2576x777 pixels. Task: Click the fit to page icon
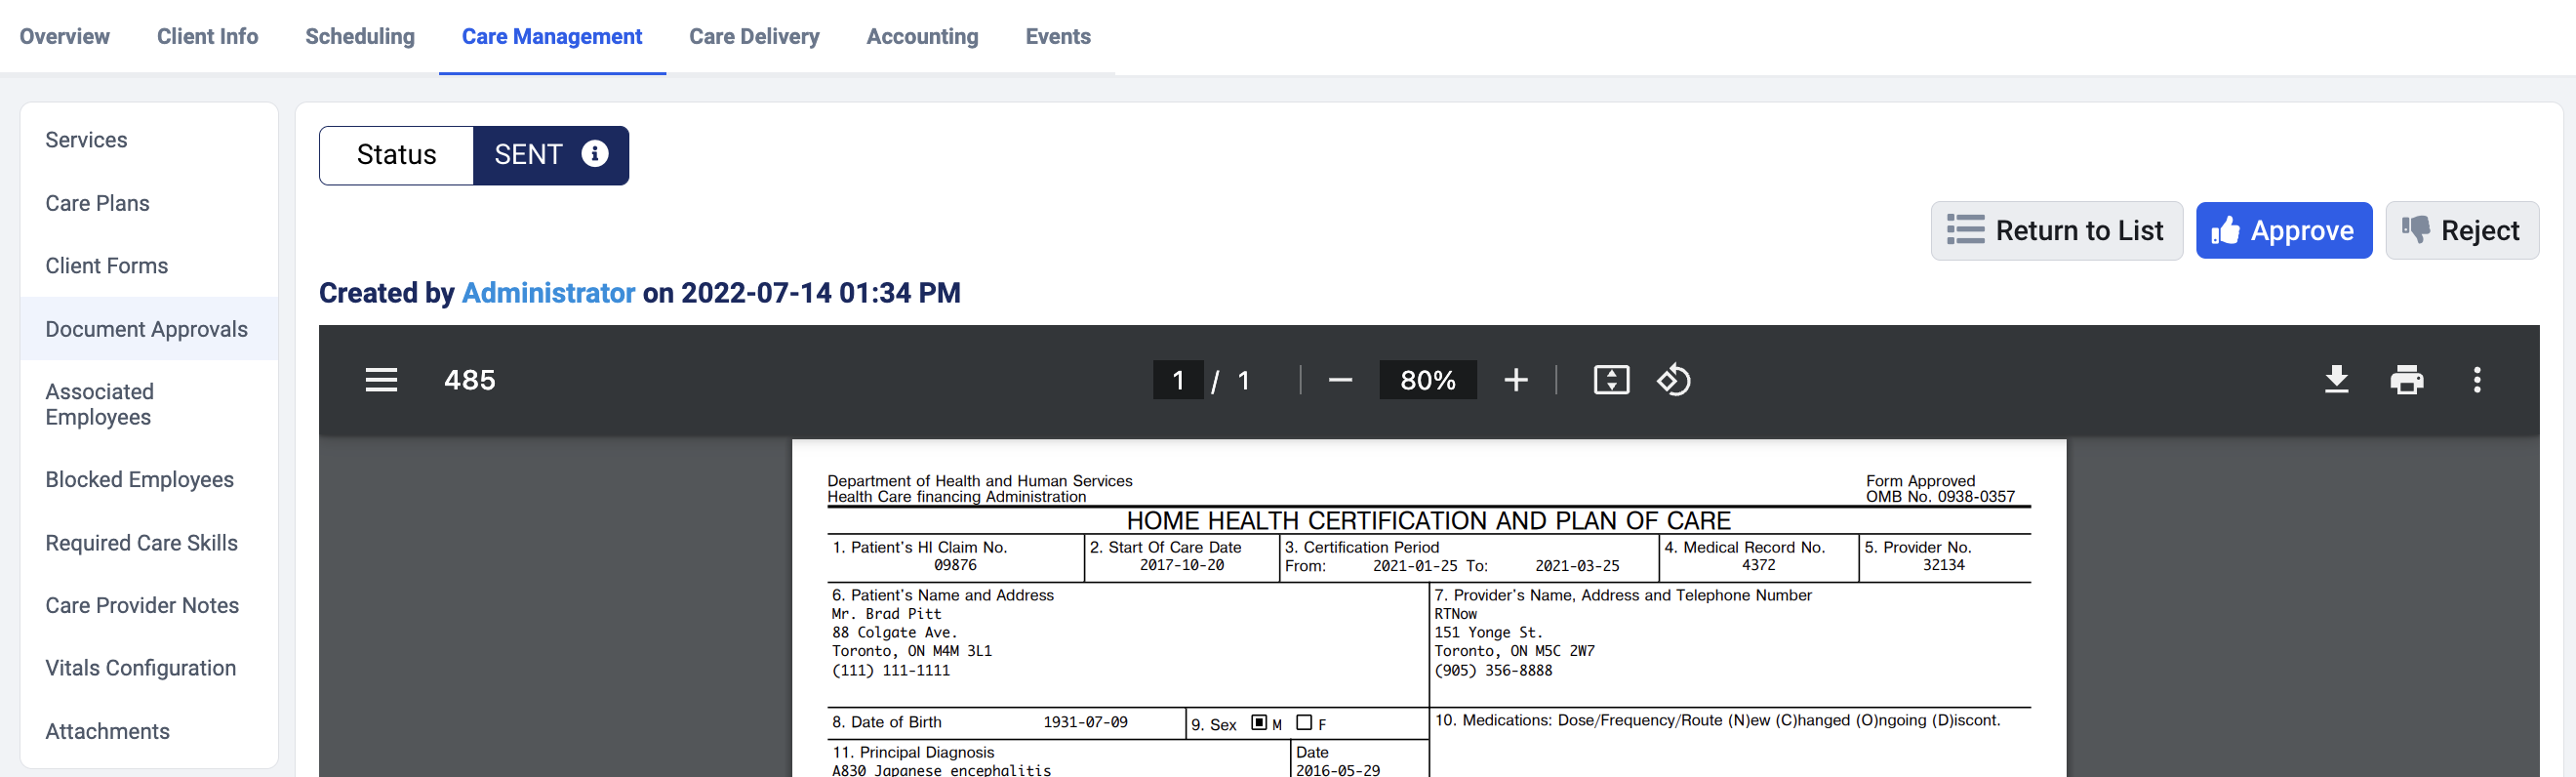[x=1611, y=380]
